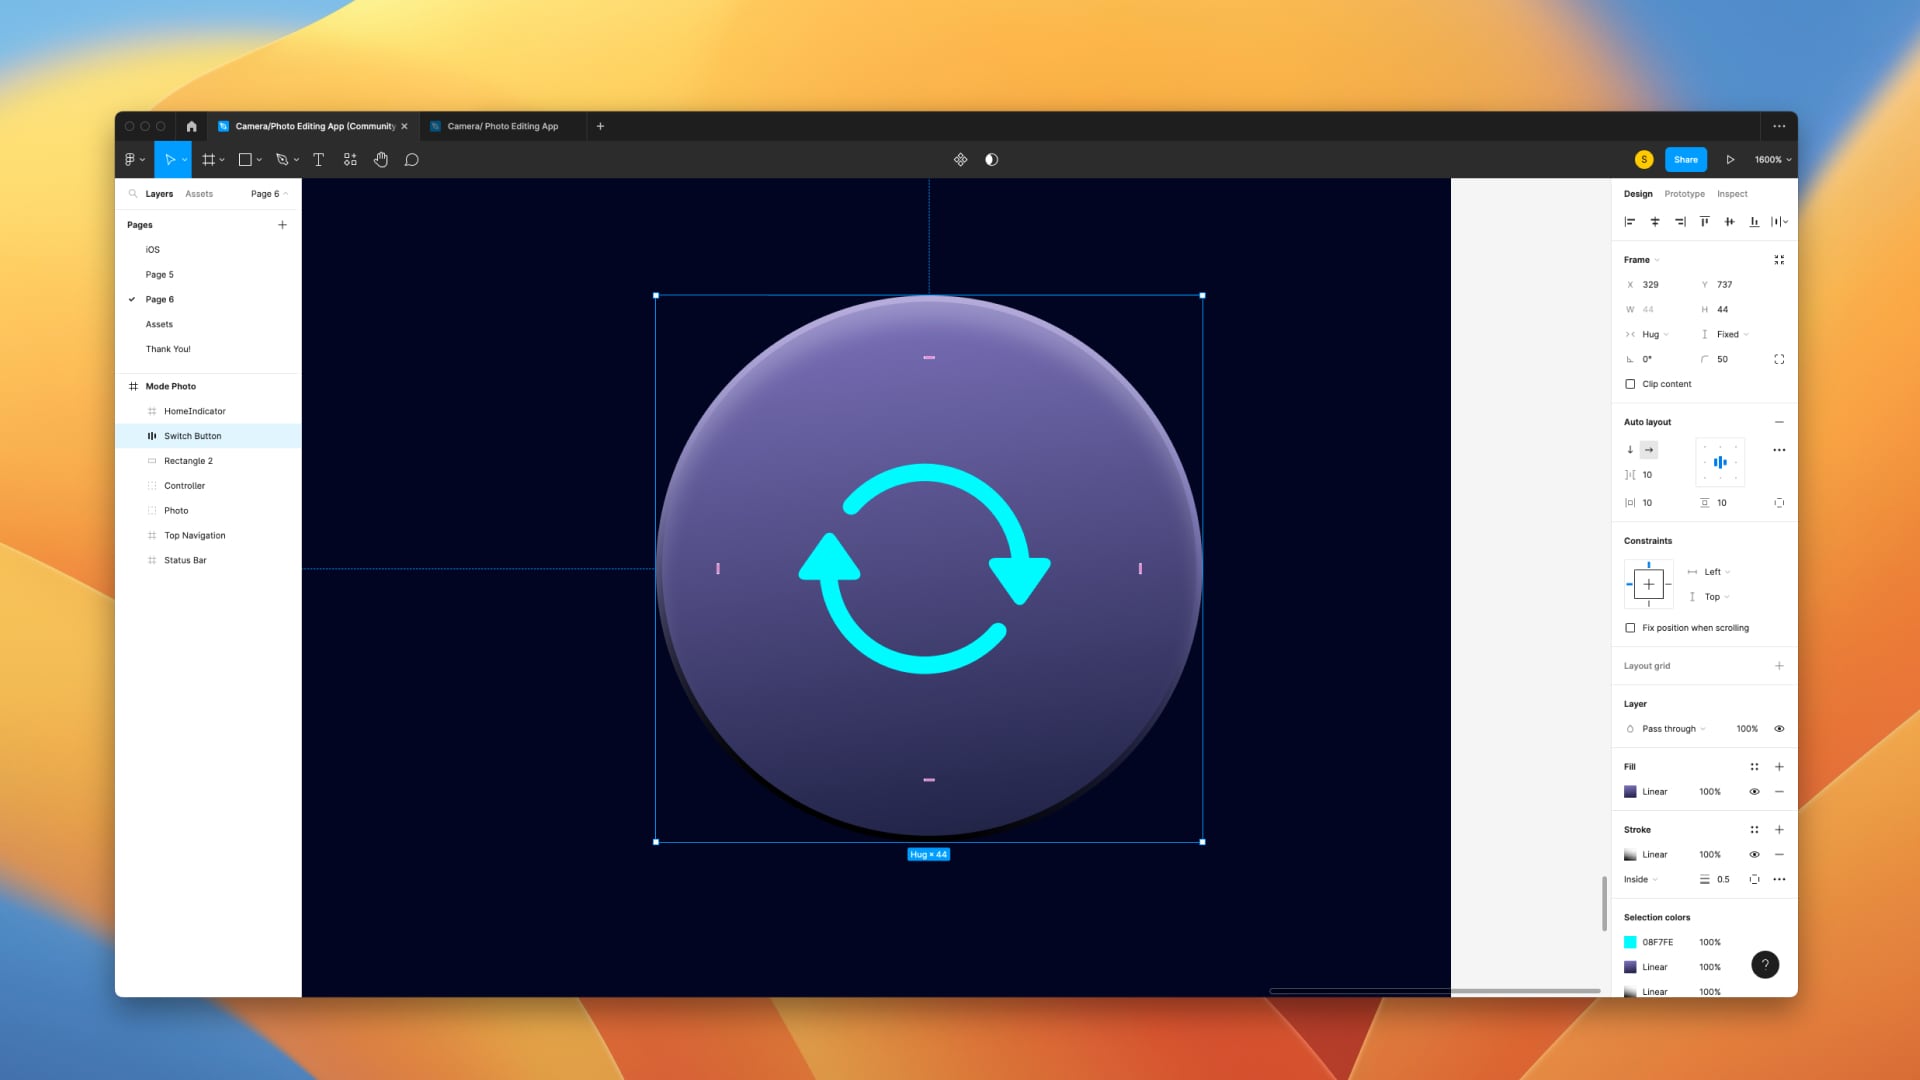1920x1080 pixels.
Task: Open the 1600% zoom dropdown
Action: pyautogui.click(x=1772, y=160)
